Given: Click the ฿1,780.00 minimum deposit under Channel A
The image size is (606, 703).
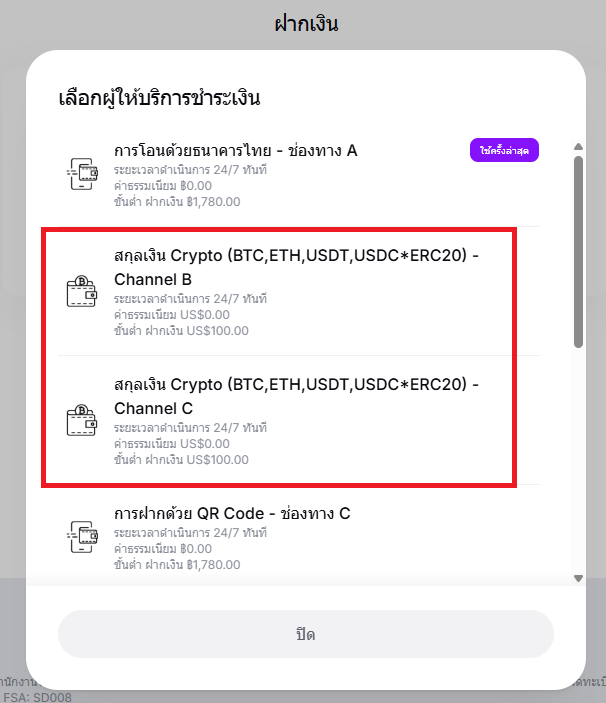Looking at the screenshot, I should (176, 203).
